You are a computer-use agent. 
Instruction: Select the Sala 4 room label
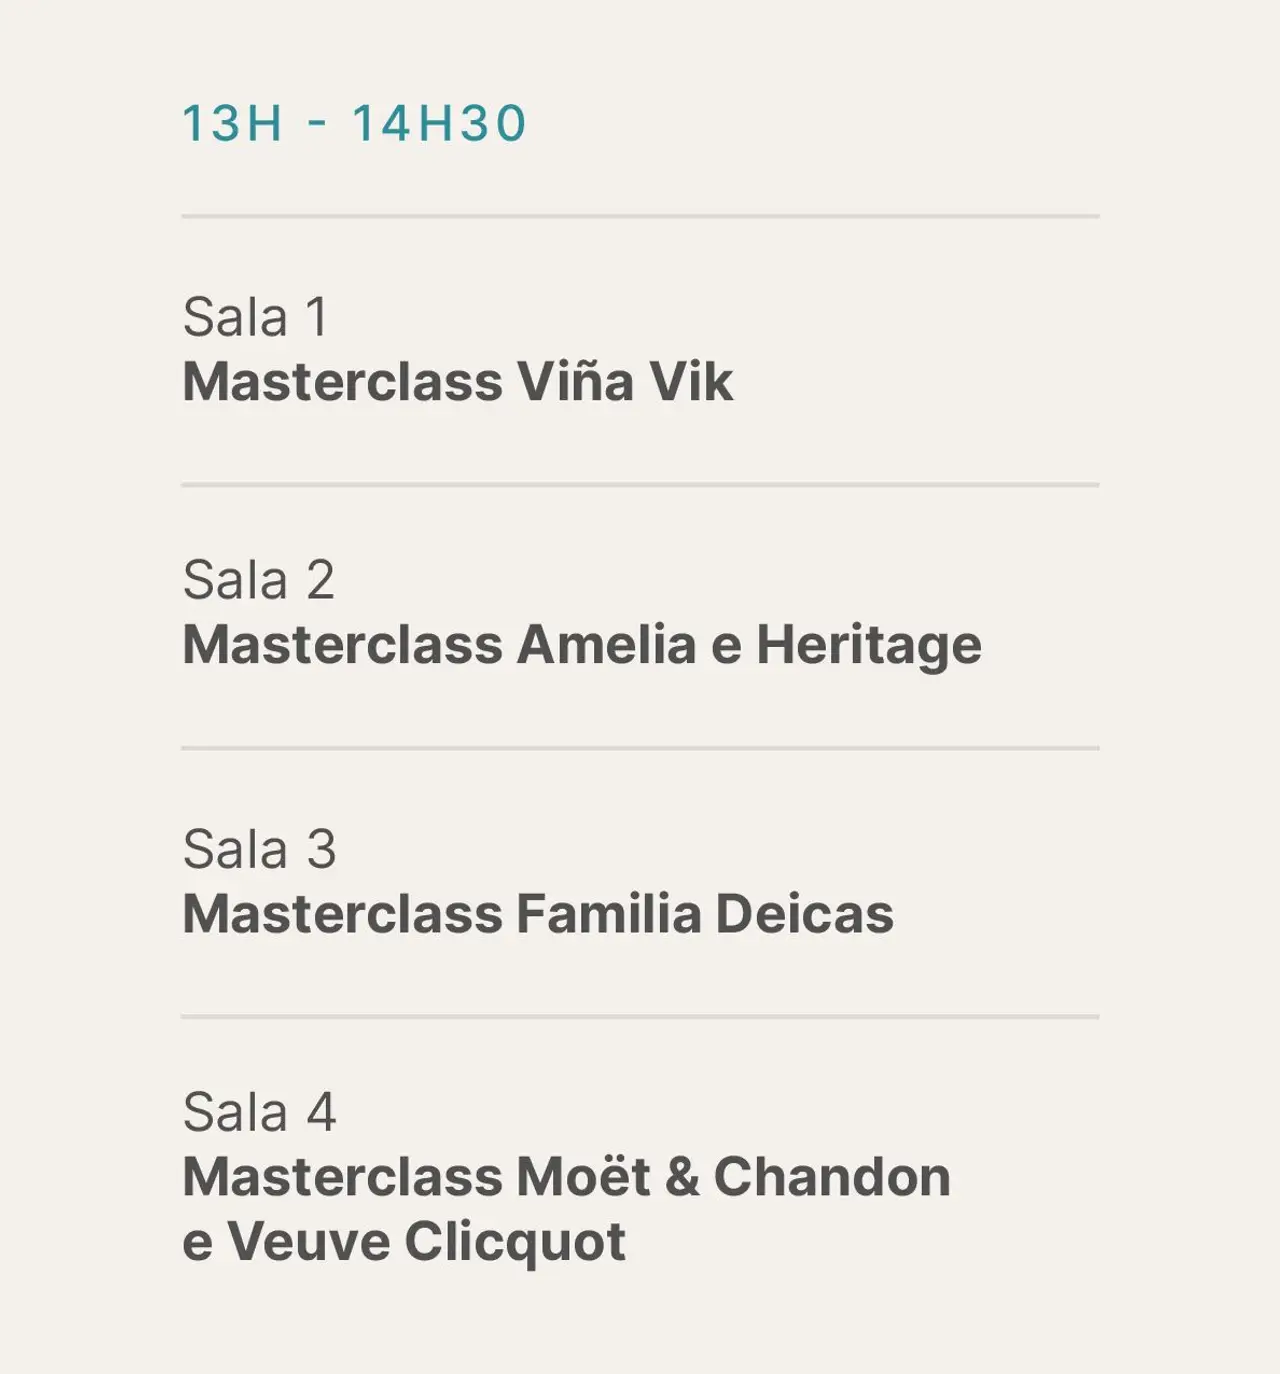pyautogui.click(x=259, y=1112)
